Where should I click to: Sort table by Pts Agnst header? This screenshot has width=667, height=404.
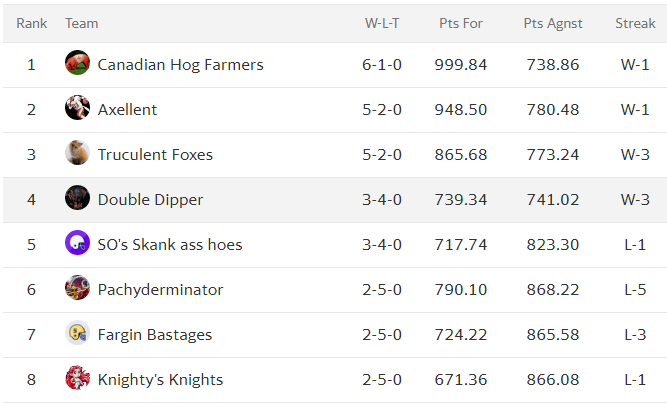[x=553, y=23]
